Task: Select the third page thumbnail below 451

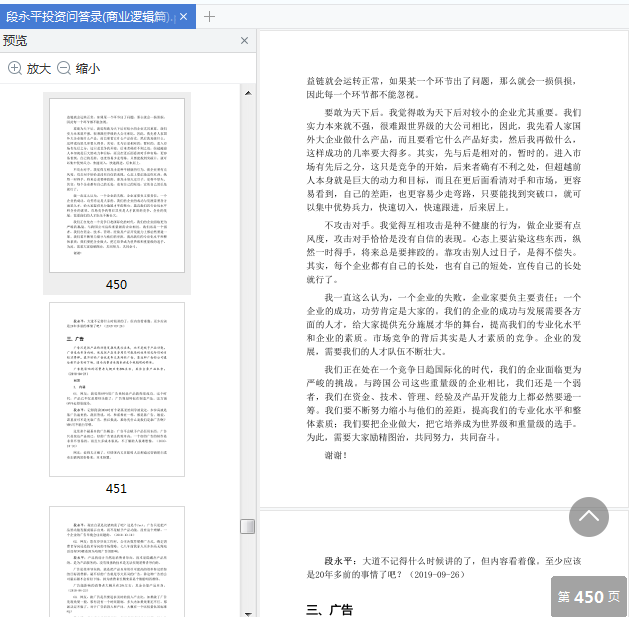Action: (117, 562)
